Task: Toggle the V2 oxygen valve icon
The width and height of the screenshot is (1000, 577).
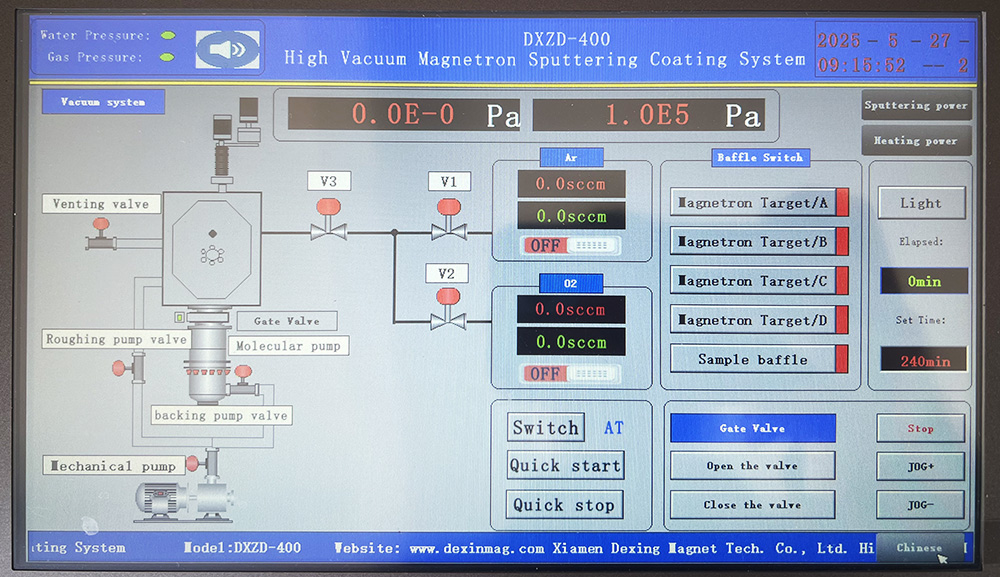Action: 448,309
